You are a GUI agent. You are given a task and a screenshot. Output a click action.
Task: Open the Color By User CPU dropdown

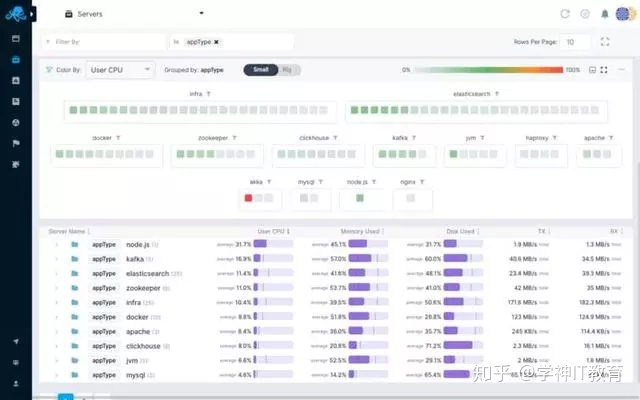tap(120, 70)
